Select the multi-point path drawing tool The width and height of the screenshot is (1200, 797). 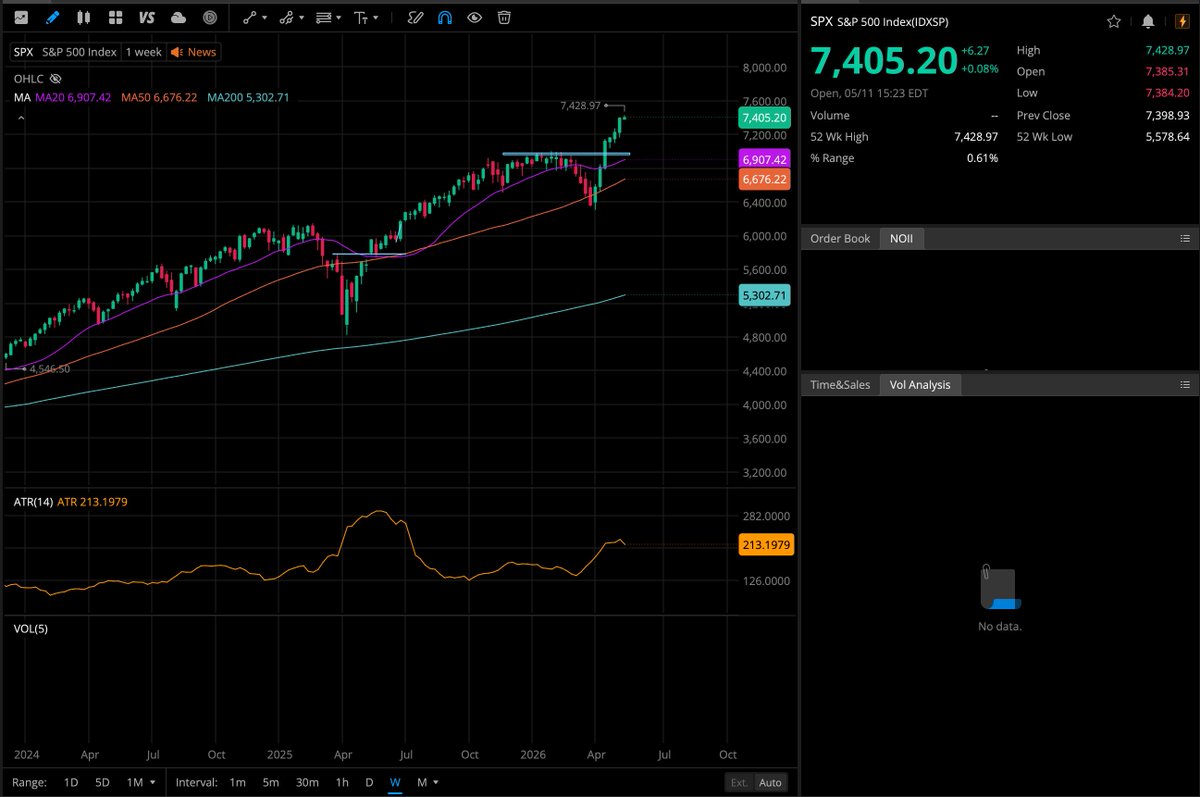[x=288, y=17]
